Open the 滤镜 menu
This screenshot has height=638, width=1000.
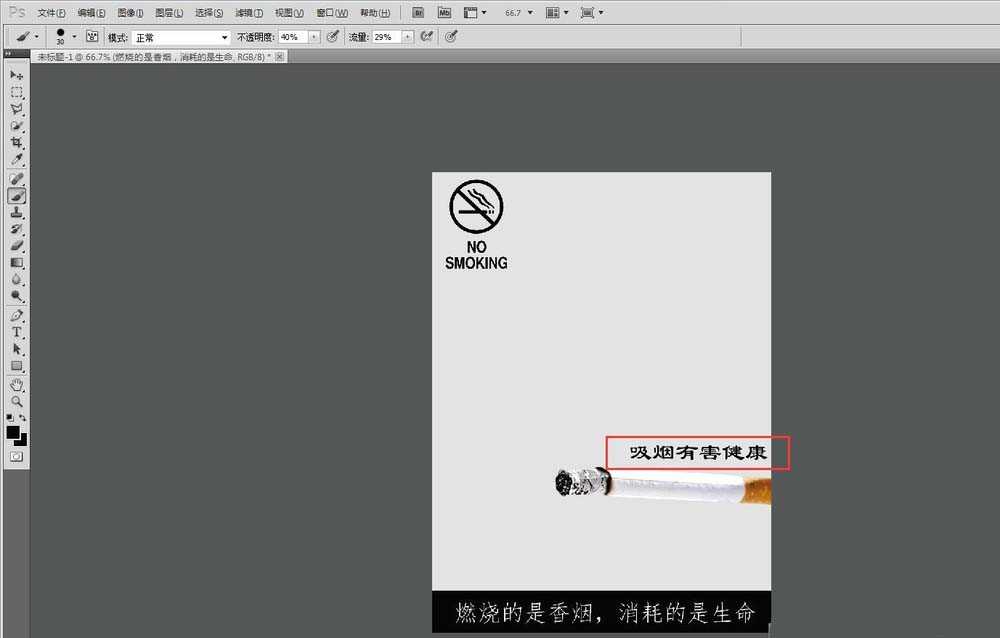(247, 12)
